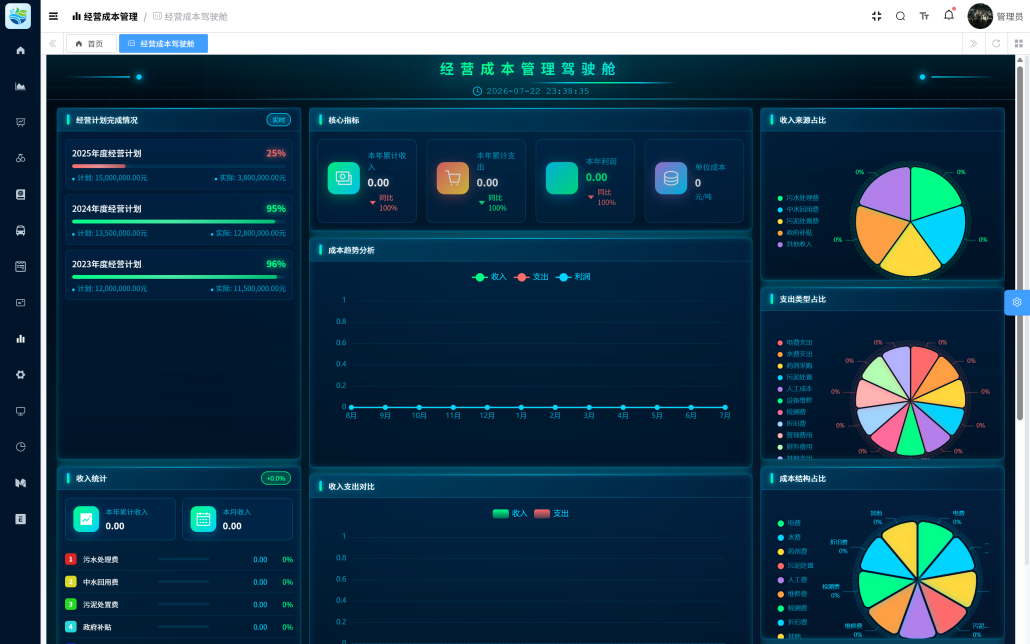Toggle 药剂费 in the 成本结构占比 legend

pyautogui.click(x=793, y=551)
